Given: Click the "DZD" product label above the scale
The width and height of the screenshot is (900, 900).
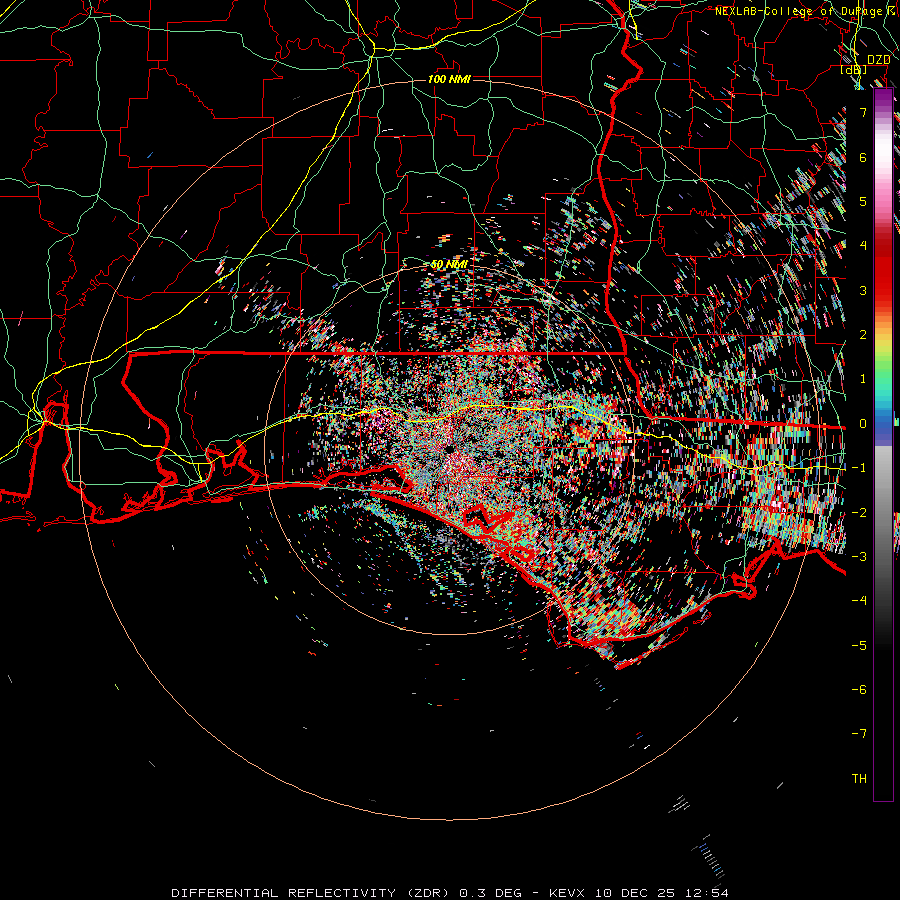Looking at the screenshot, I should (878, 60).
